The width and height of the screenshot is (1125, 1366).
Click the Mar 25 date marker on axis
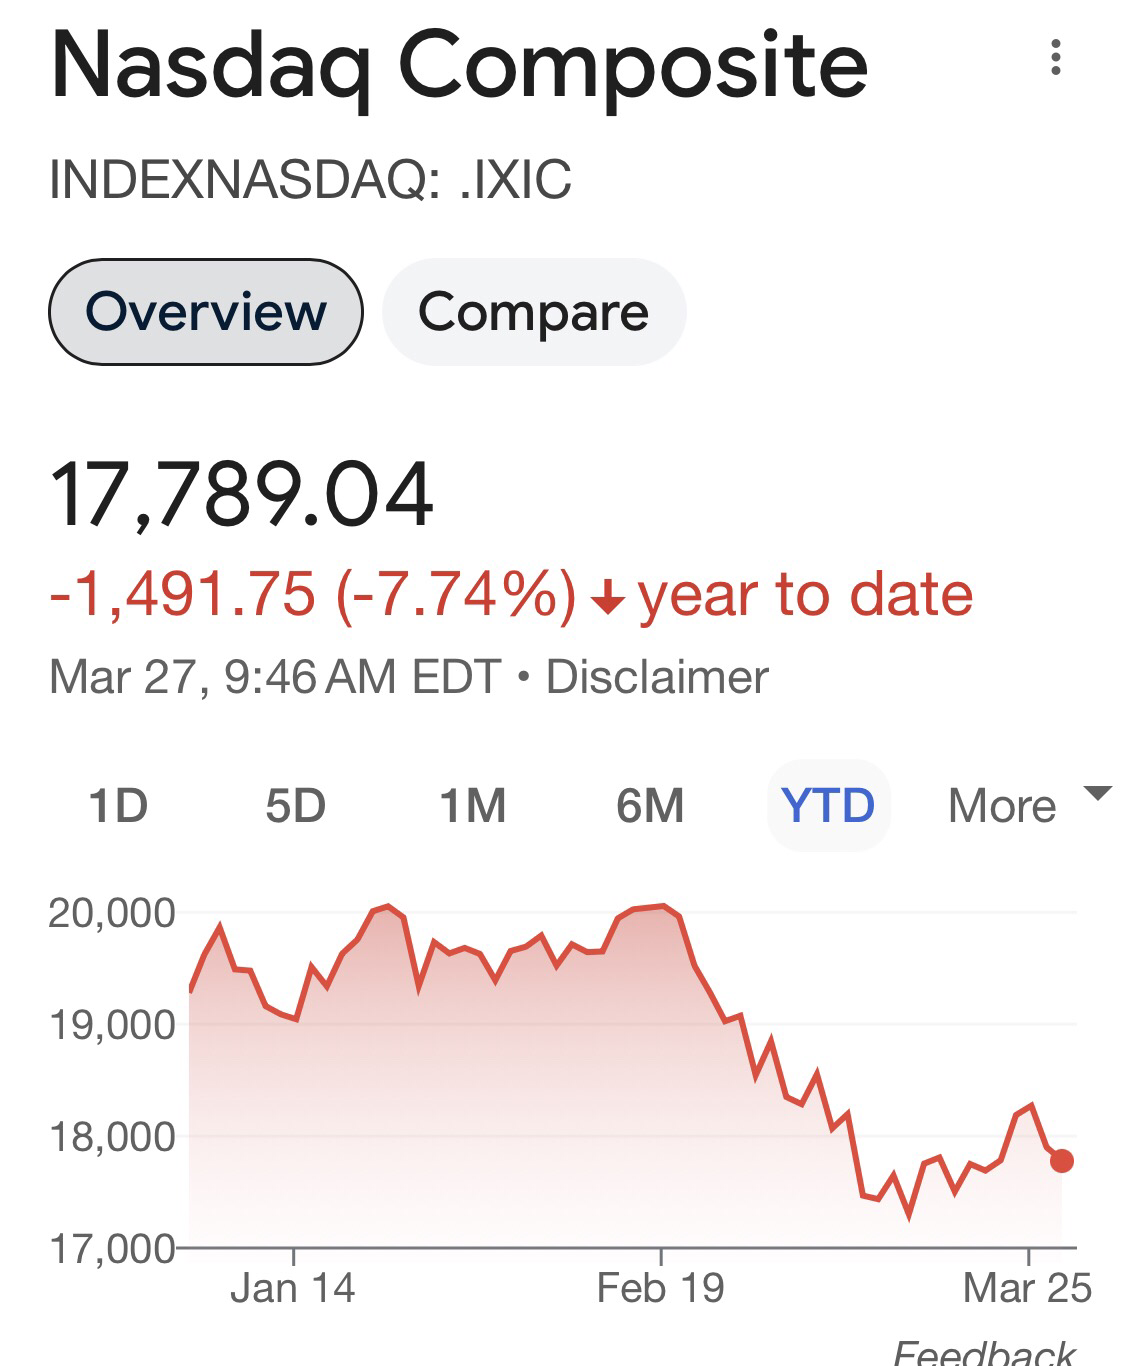(x=1027, y=1287)
